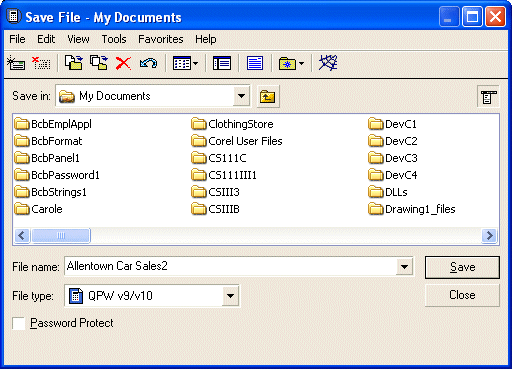Open the Favorites menu

click(161, 39)
